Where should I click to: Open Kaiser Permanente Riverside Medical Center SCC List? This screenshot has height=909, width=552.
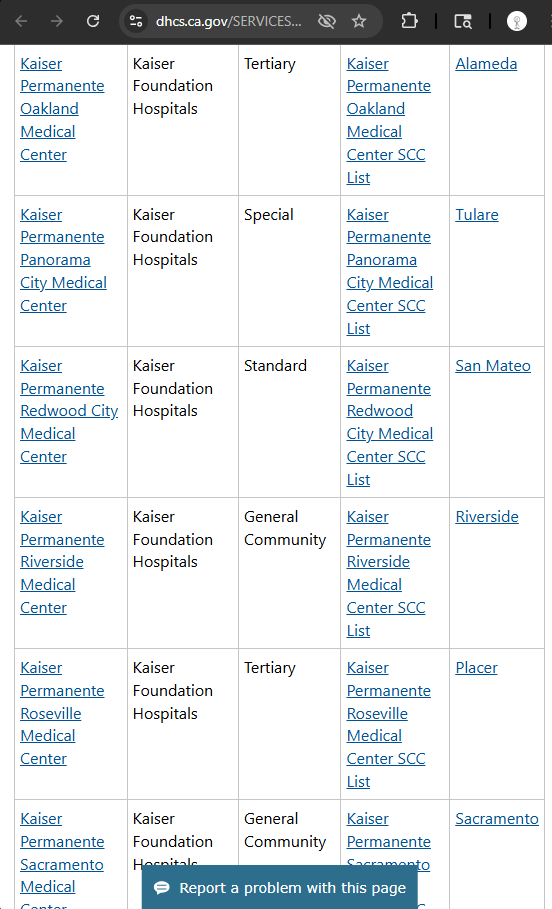pos(388,573)
